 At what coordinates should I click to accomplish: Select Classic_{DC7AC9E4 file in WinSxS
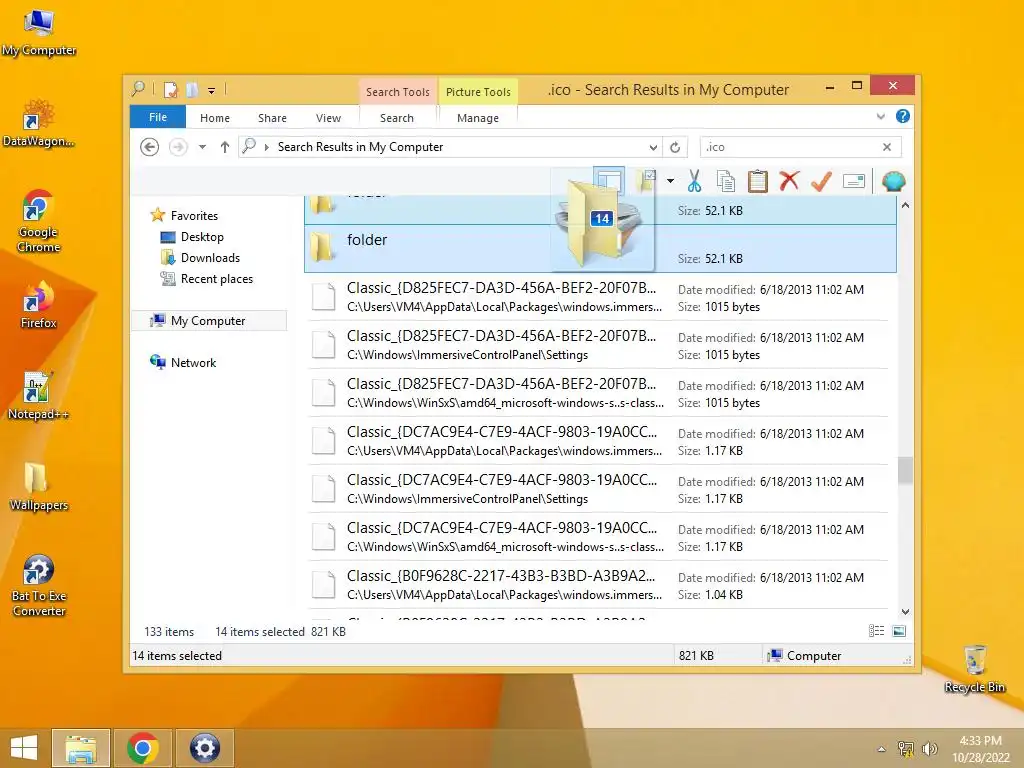pyautogui.click(x=598, y=537)
